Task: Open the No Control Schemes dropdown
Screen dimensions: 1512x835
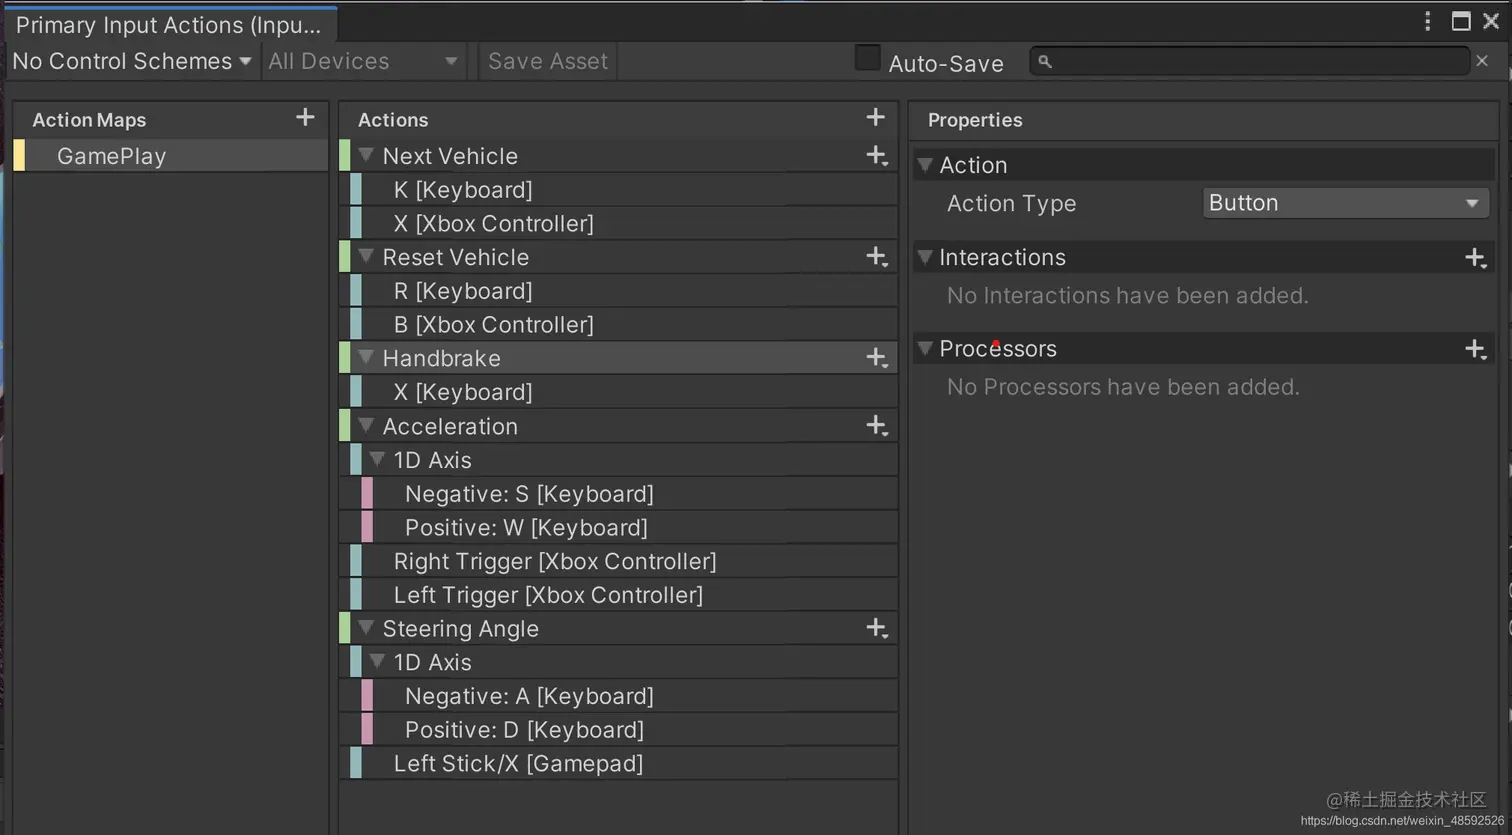Action: coord(131,61)
